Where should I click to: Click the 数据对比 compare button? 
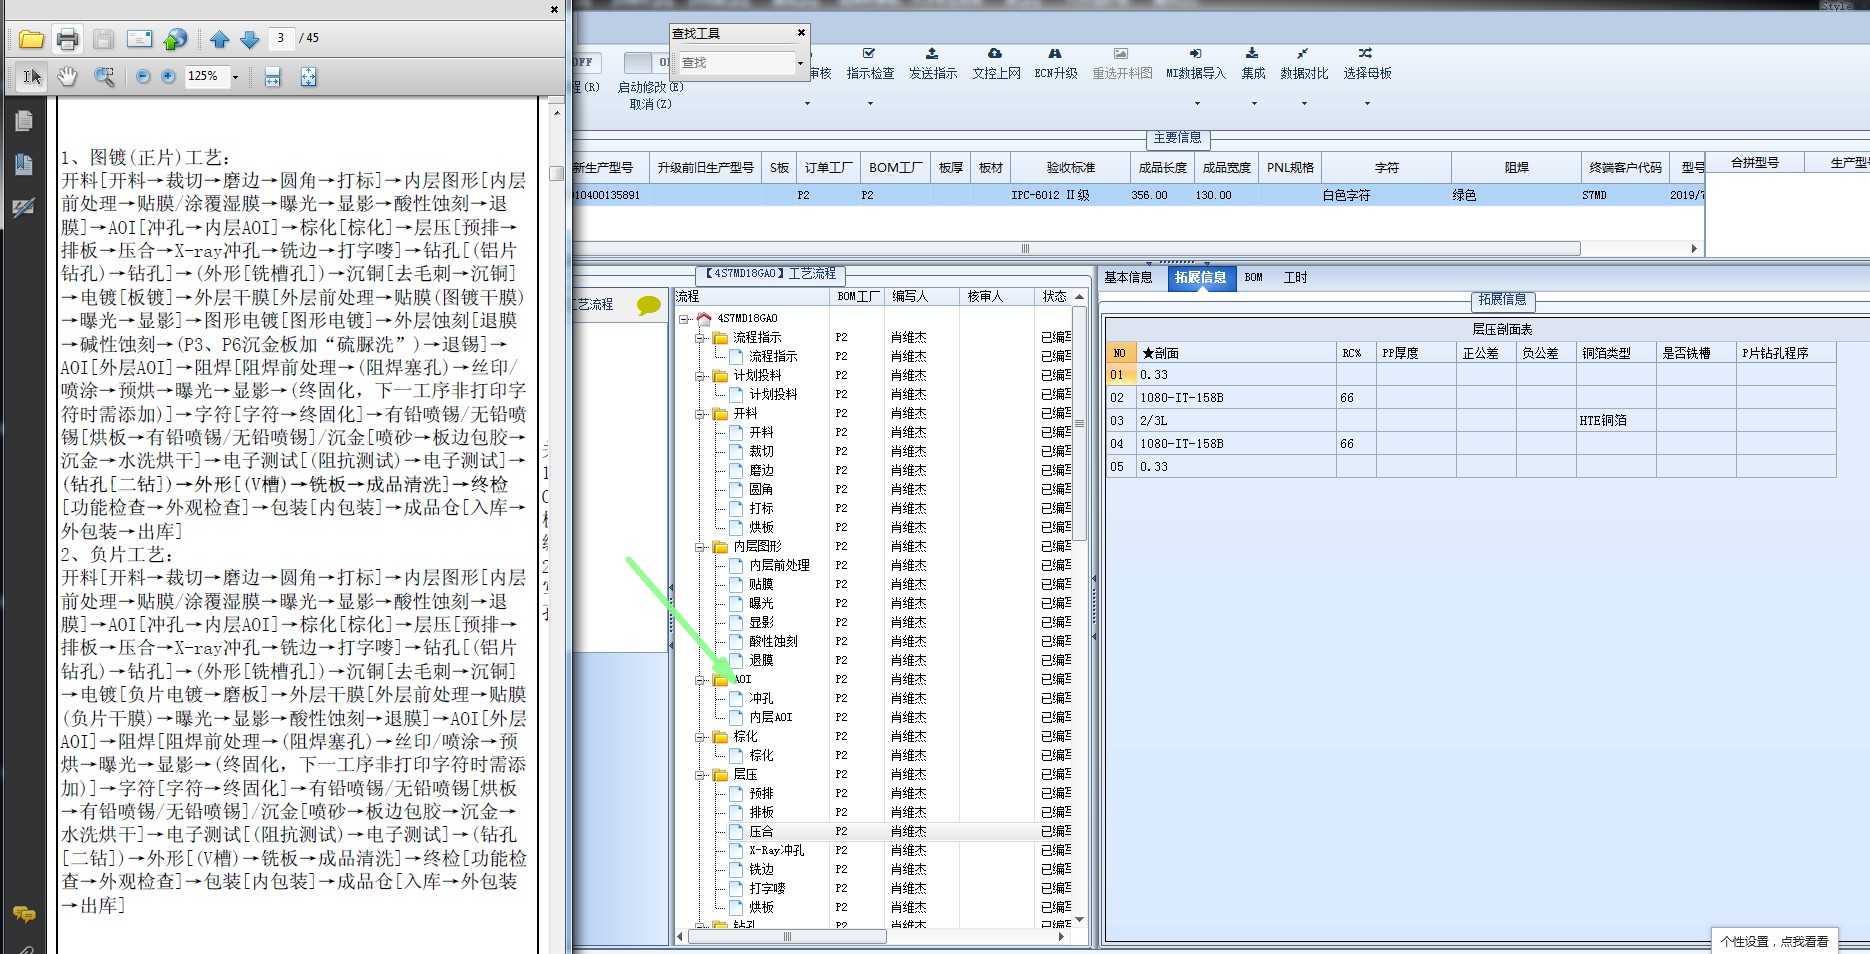point(1304,64)
